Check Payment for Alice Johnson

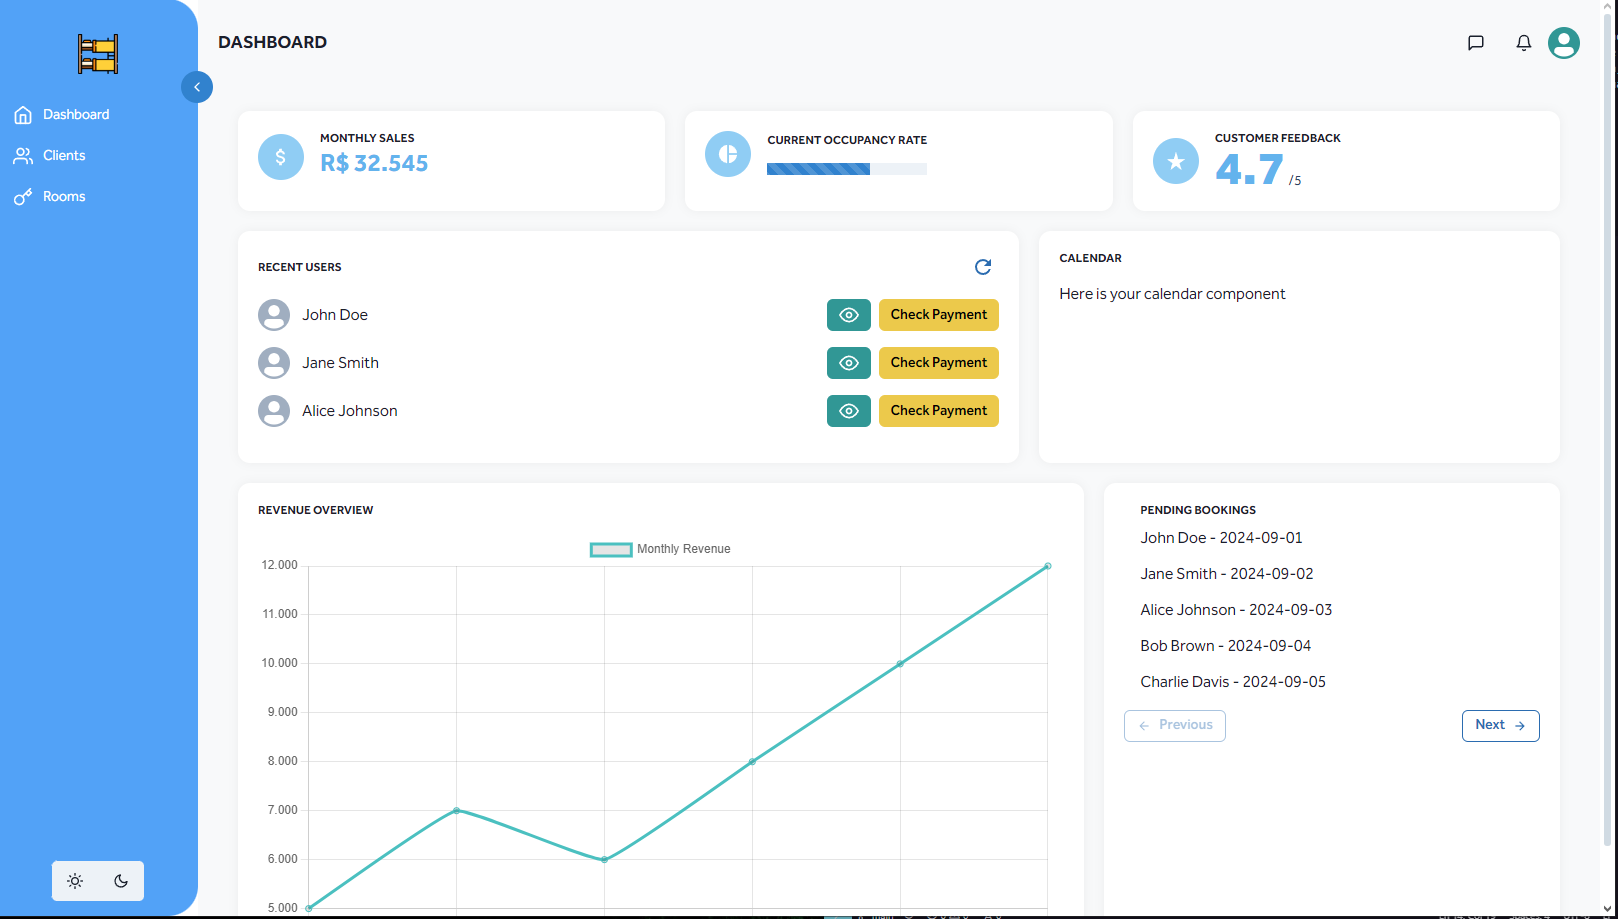tap(939, 411)
